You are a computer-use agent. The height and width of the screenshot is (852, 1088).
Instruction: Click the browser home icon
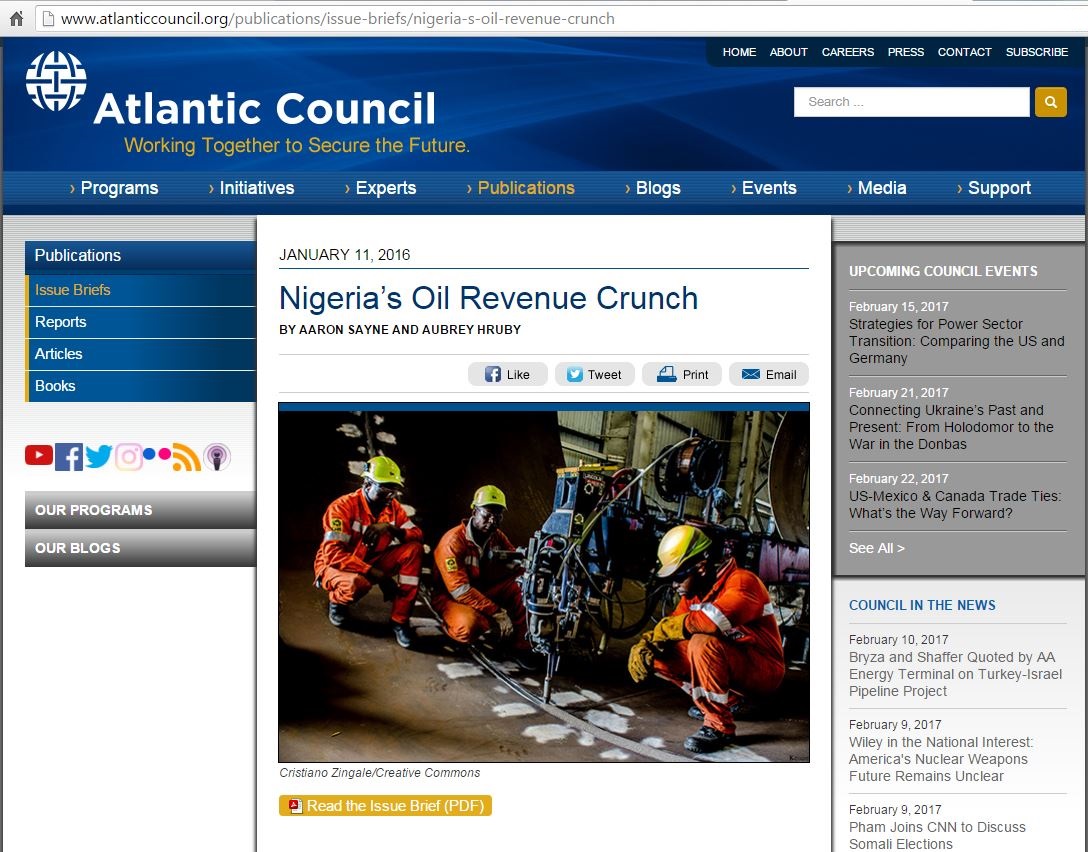tap(16, 18)
